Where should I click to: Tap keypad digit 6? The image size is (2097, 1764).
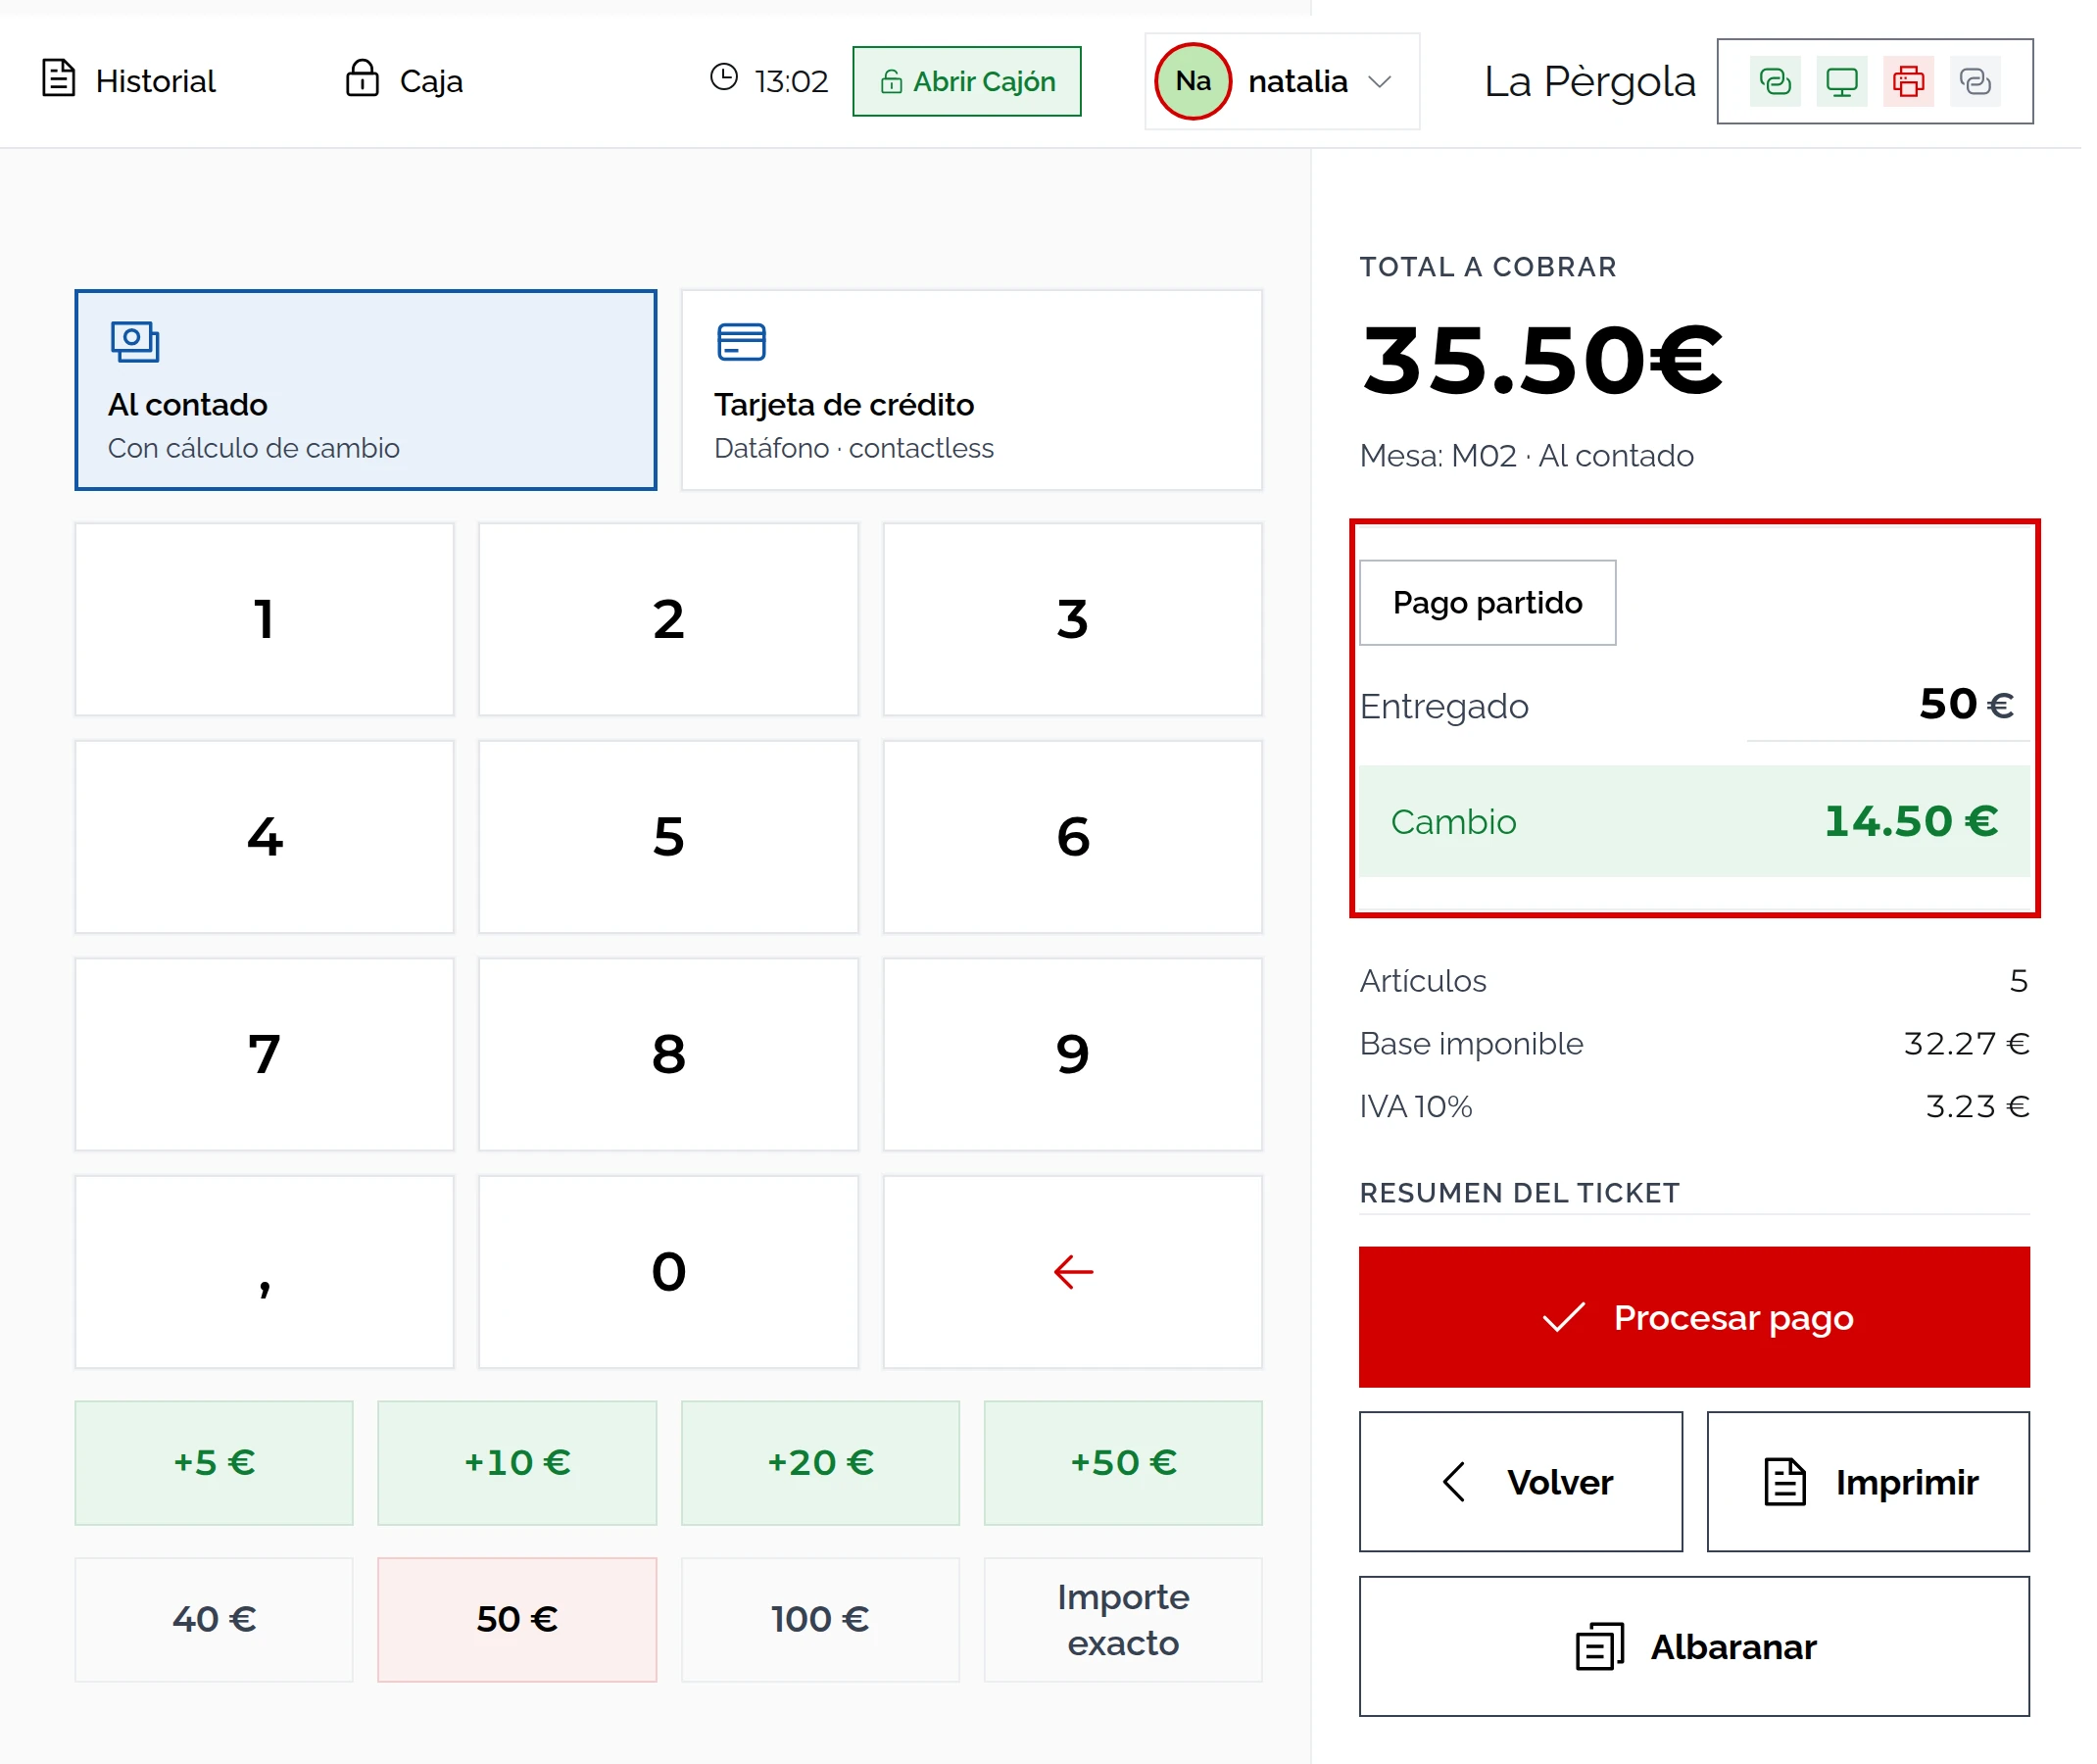(x=1073, y=837)
